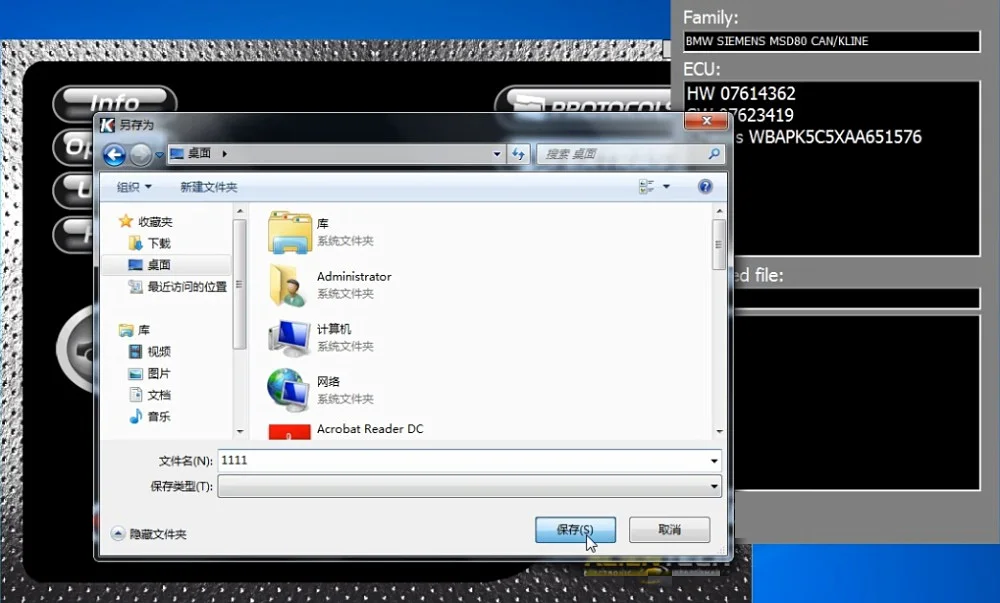
Task: Select 视频 library in navigation pane
Action: (x=149, y=351)
